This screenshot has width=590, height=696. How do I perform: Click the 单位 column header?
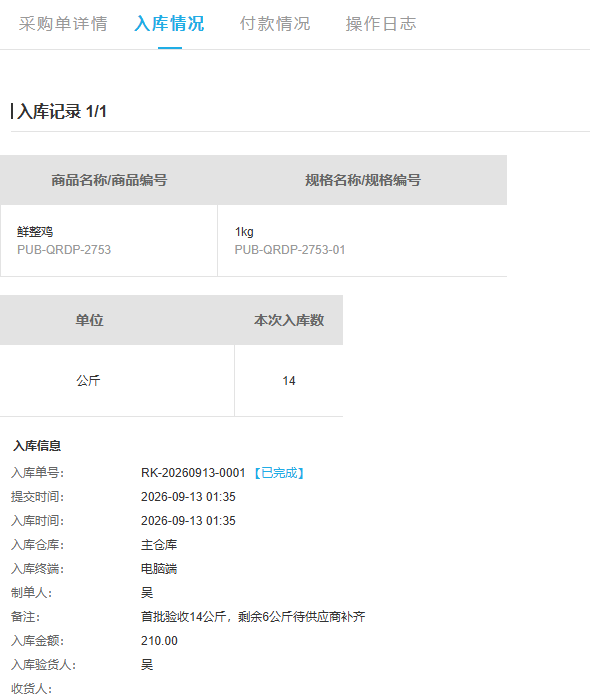click(x=89, y=320)
